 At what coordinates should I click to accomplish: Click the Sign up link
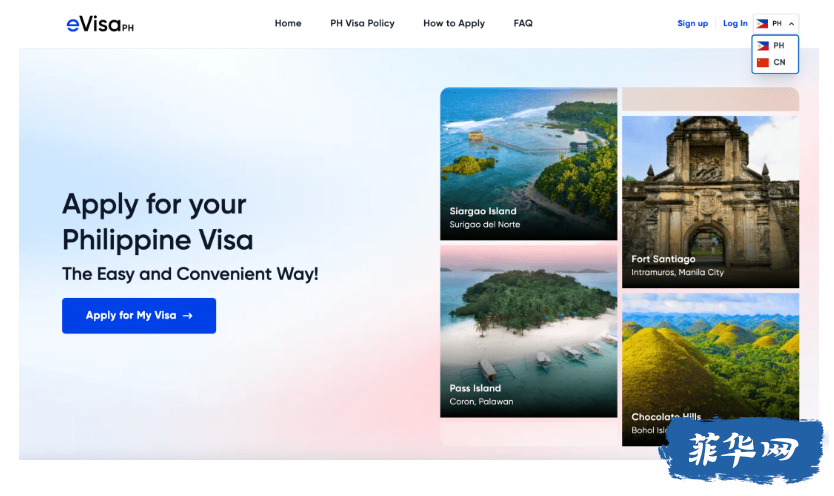[693, 23]
